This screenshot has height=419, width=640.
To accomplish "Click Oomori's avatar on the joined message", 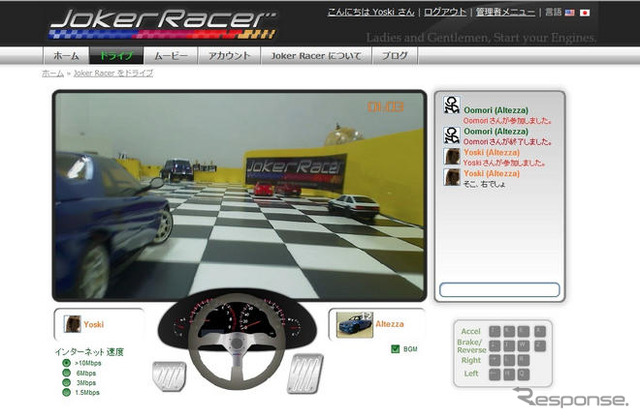I will point(452,105).
